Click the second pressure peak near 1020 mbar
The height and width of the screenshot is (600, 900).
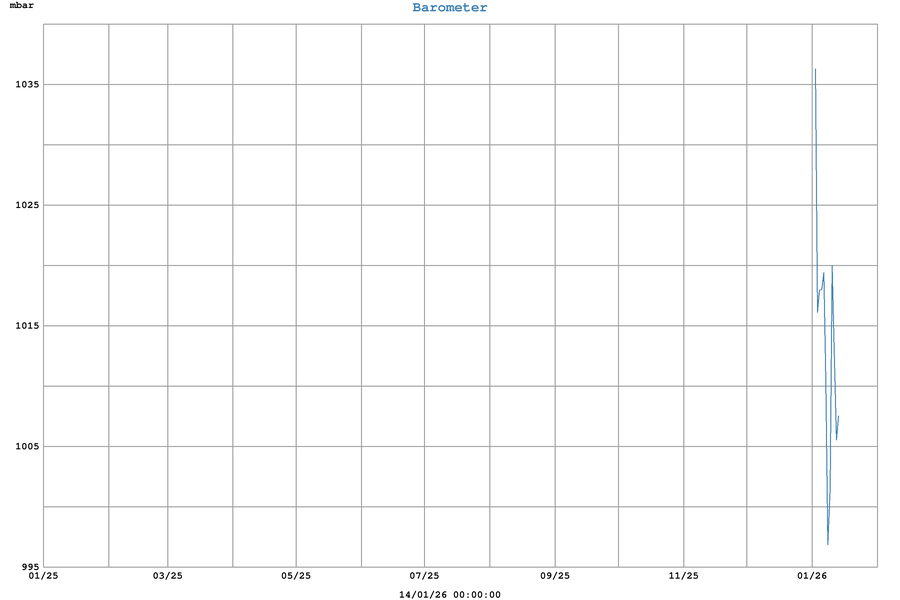click(832, 267)
